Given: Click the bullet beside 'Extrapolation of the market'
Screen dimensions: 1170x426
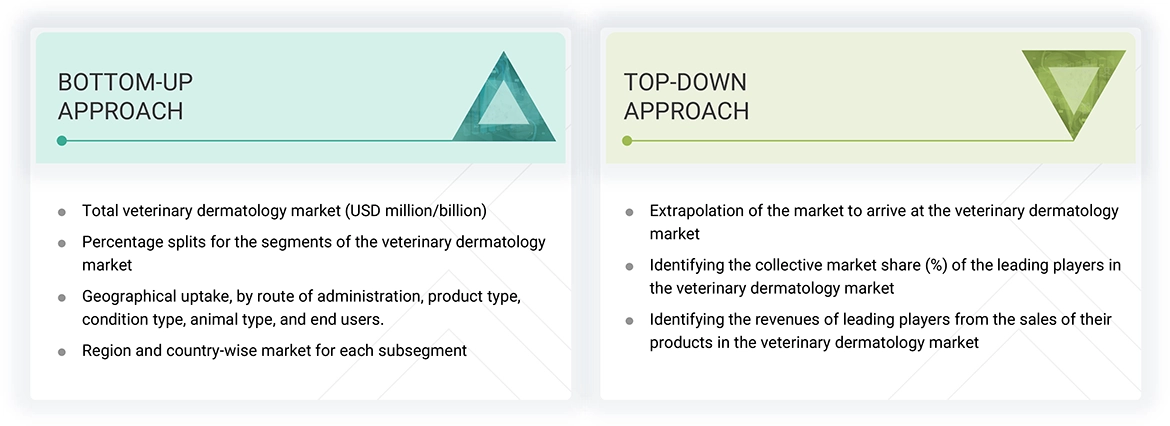Looking at the screenshot, I should click(x=629, y=212).
